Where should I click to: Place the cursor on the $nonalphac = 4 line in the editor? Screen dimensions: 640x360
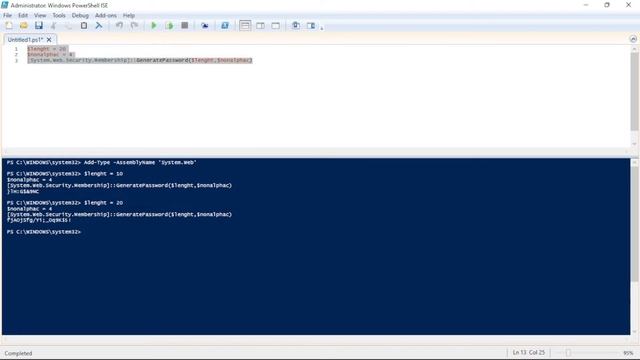coord(51,54)
